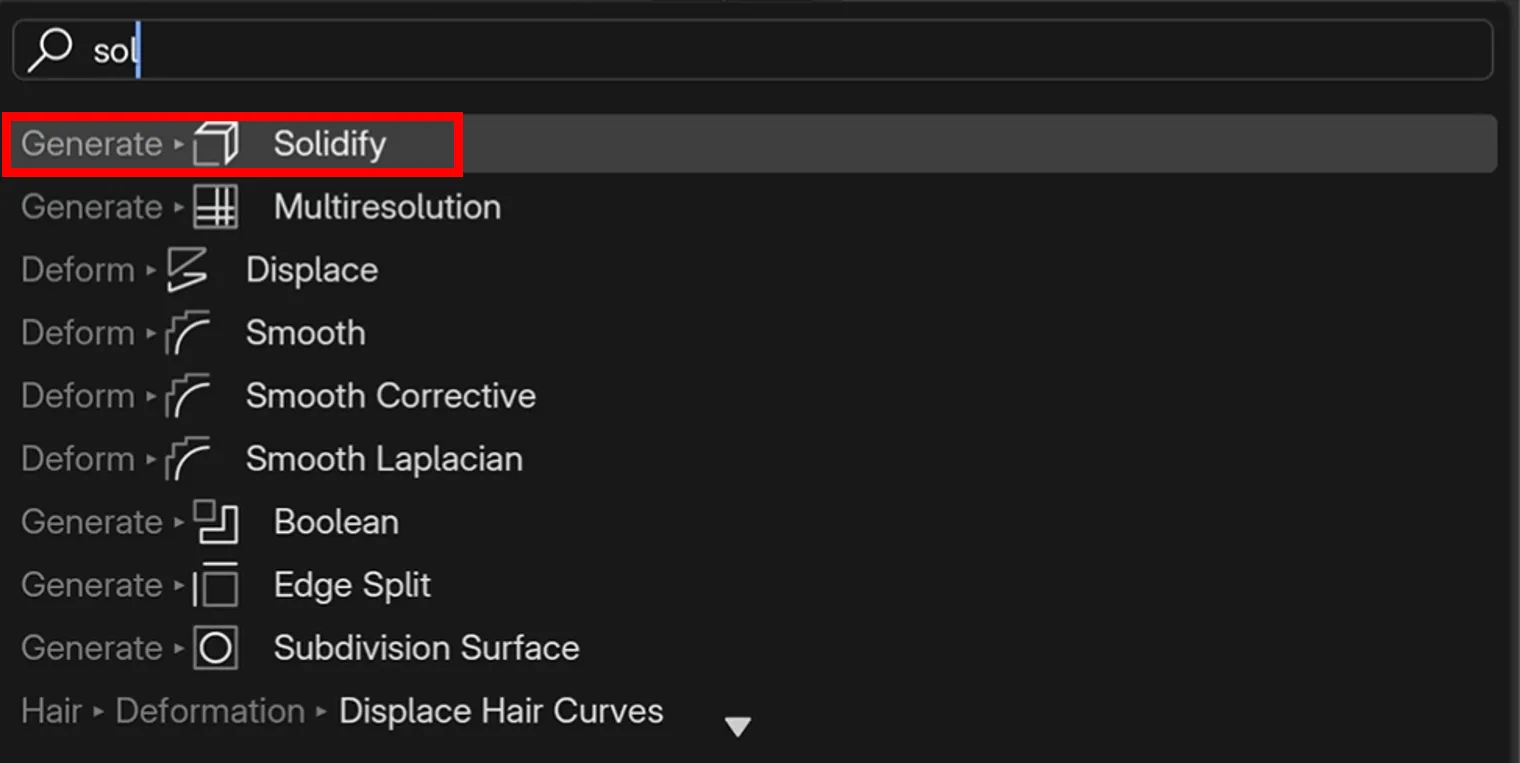Pick the Displace modifier result
1520x763 pixels.
coord(312,271)
